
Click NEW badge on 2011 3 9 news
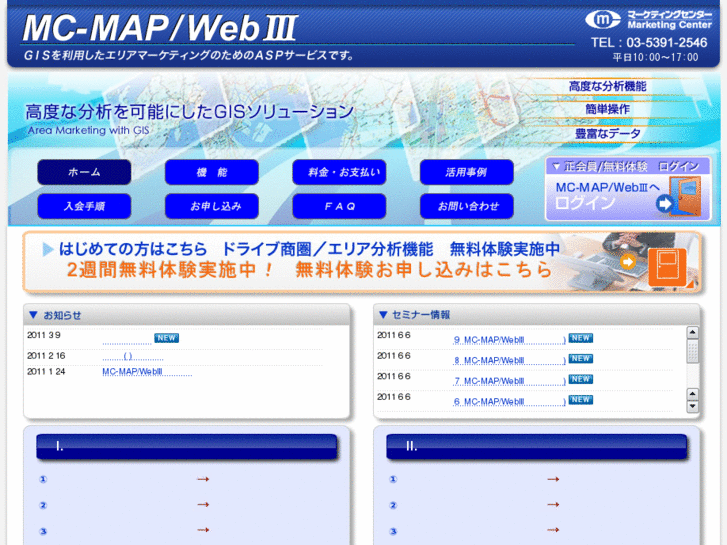[166, 338]
